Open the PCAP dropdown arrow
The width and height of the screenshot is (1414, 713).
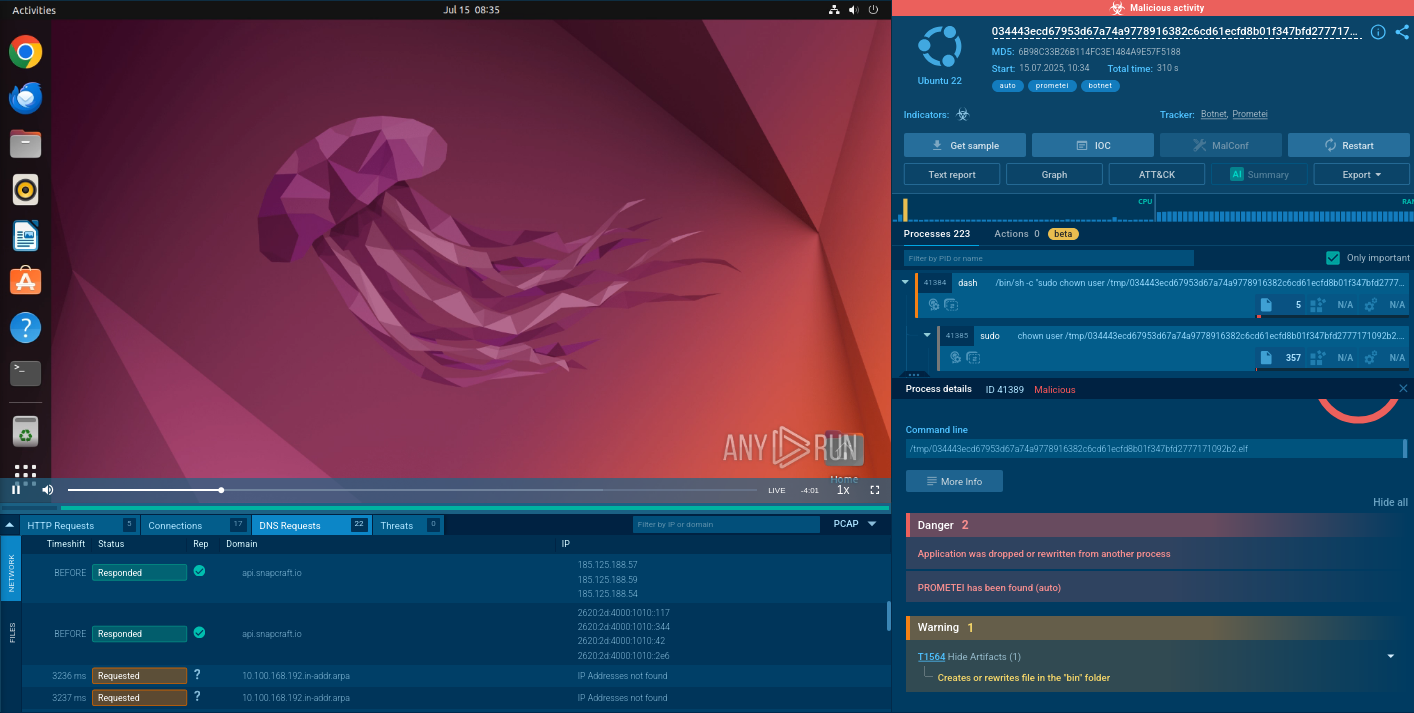click(872, 524)
